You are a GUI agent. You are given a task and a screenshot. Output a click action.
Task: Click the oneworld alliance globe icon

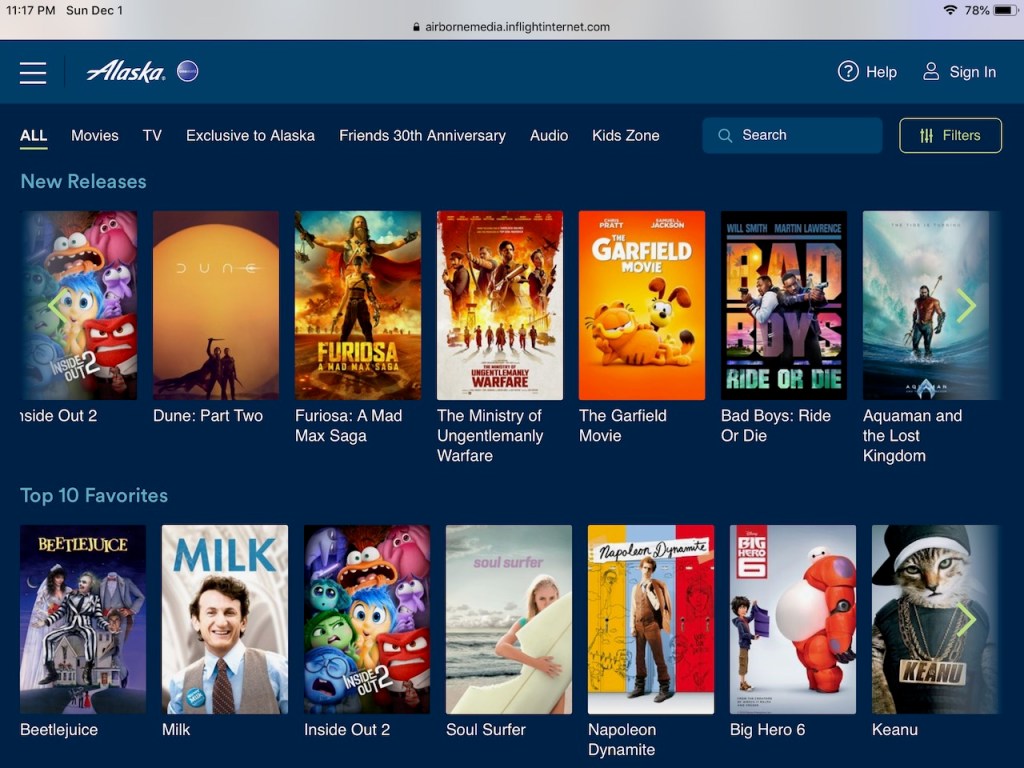point(187,71)
